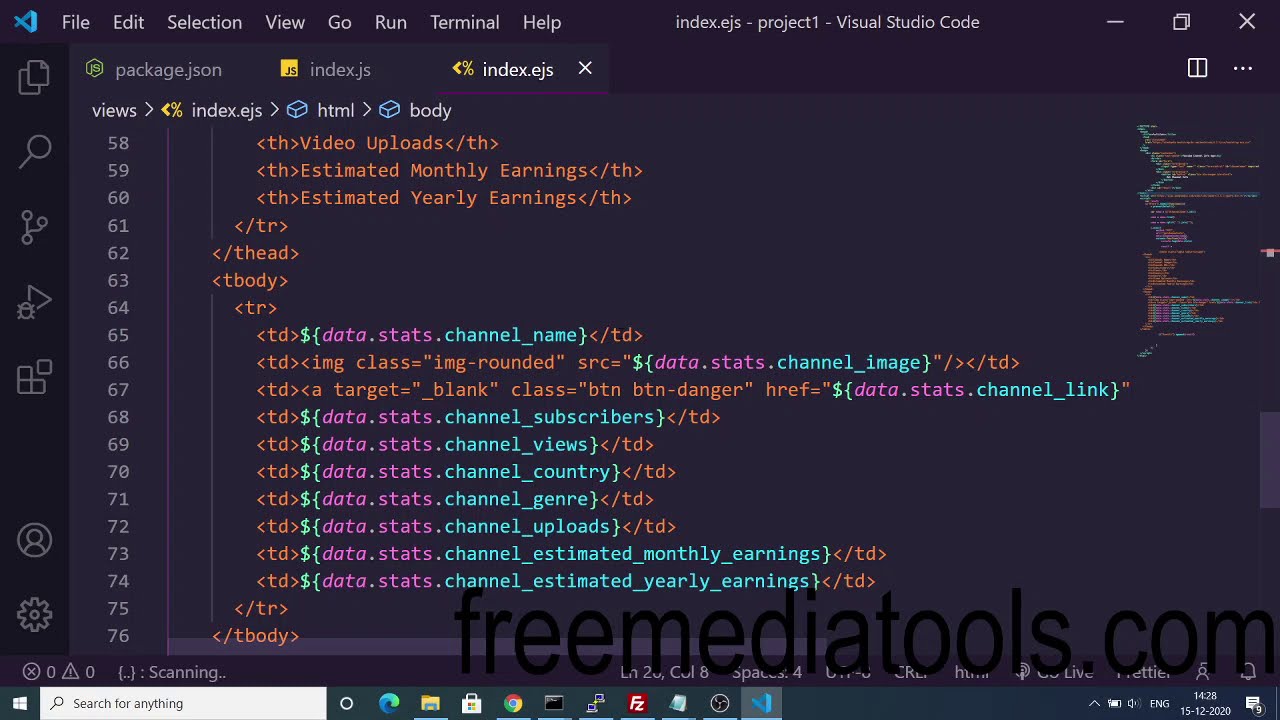Click errors and warnings status indicator
1280x720 pixels.
point(60,672)
